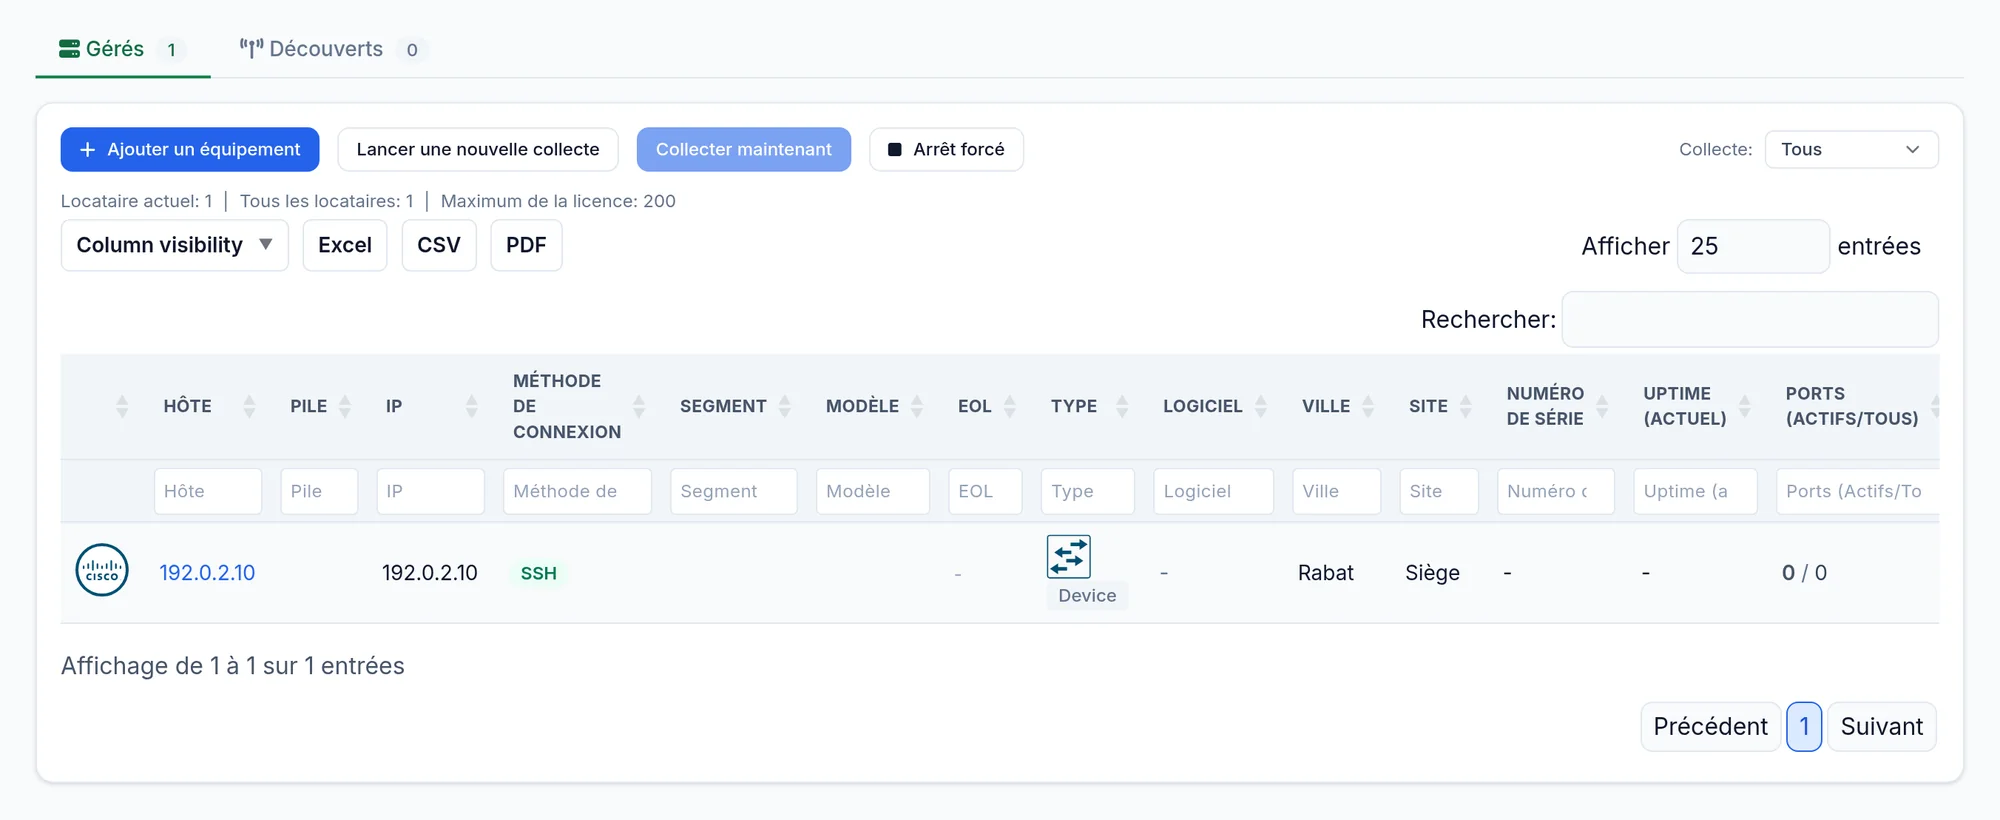Open the Collecte dropdown set to Tous
The height and width of the screenshot is (820, 2000).
point(1851,149)
